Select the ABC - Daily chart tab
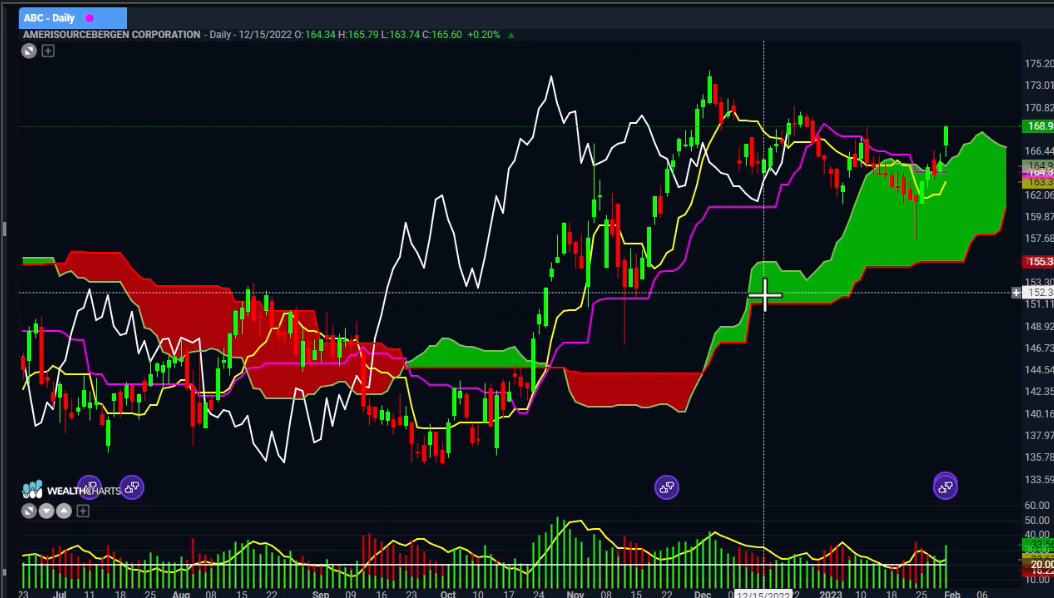1054x598 pixels. click(73, 18)
